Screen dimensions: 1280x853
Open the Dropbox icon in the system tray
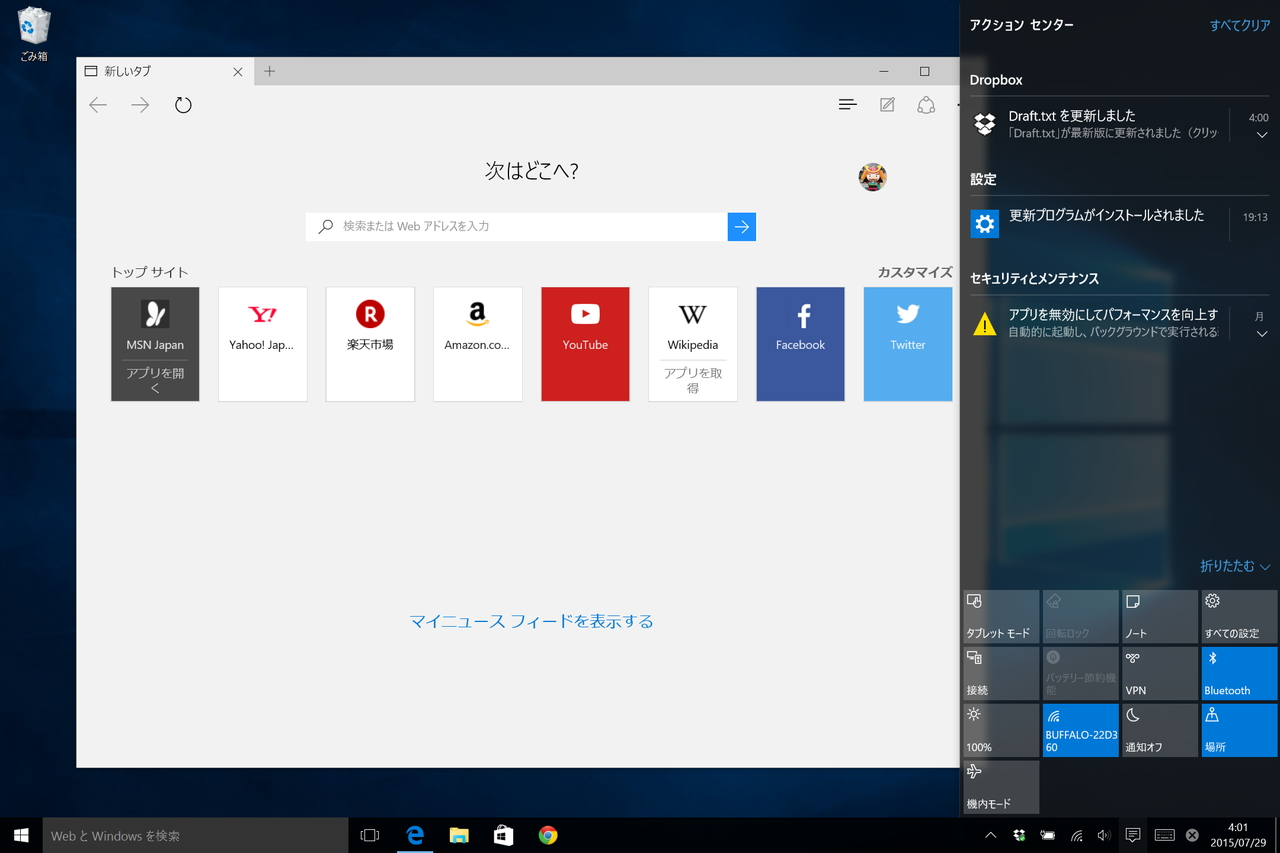1019,835
